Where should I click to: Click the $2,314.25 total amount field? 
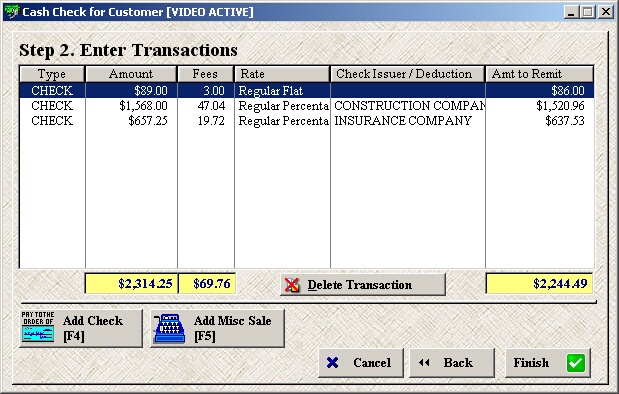[x=131, y=283]
